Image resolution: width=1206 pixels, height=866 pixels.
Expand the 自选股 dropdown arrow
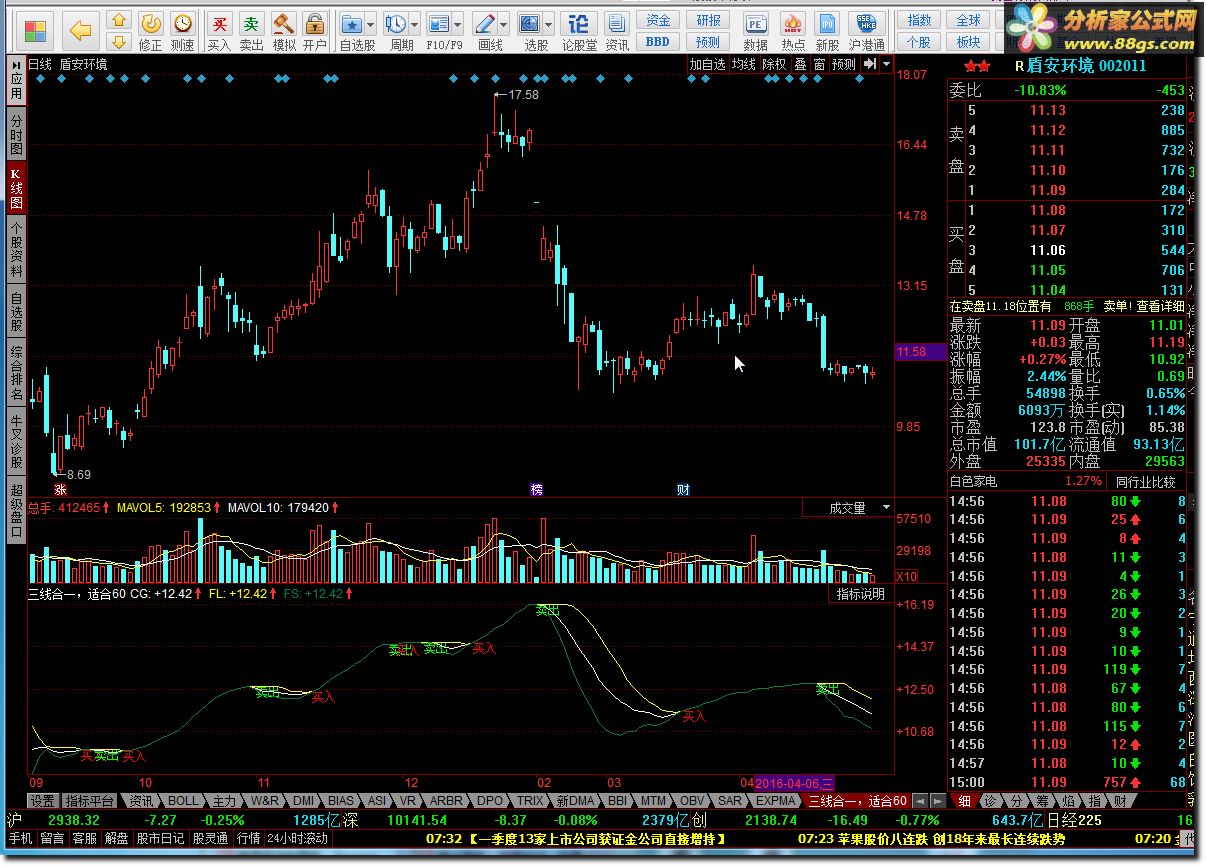click(371, 24)
